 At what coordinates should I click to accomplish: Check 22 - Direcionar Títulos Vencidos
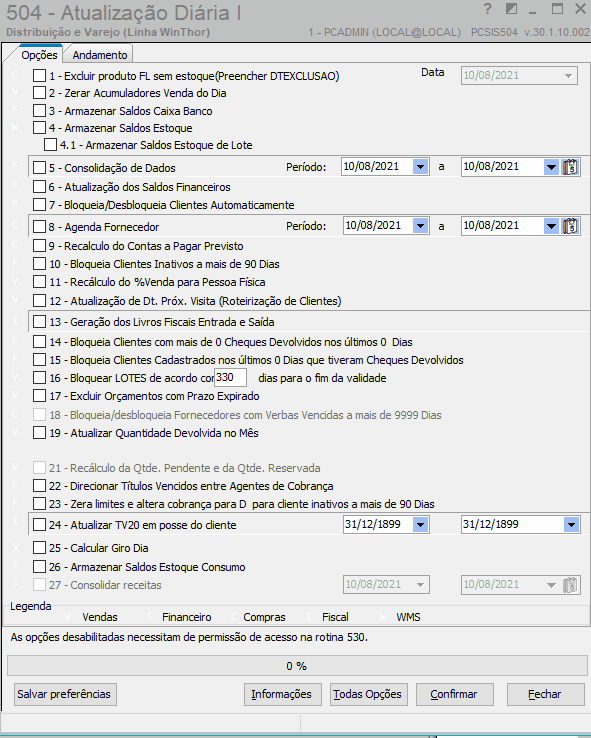(x=40, y=486)
